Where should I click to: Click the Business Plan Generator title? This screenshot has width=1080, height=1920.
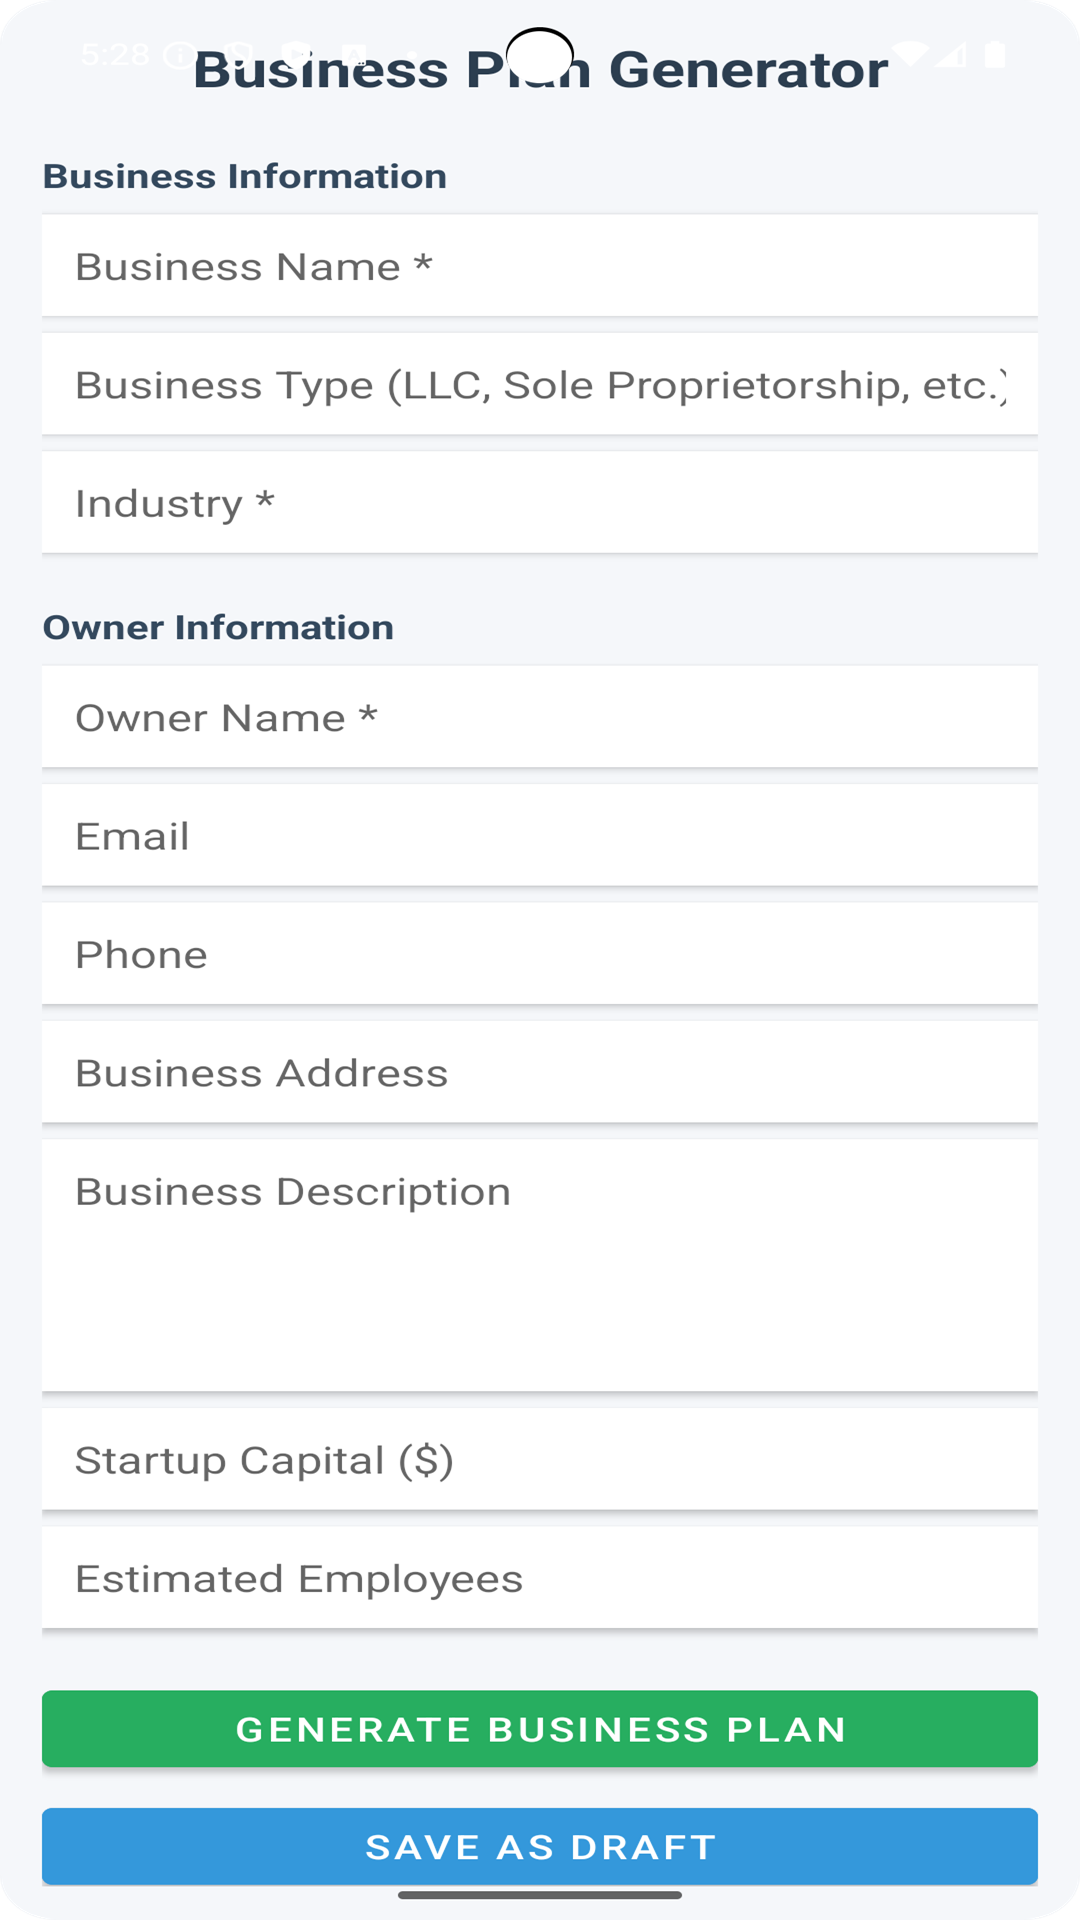click(540, 70)
